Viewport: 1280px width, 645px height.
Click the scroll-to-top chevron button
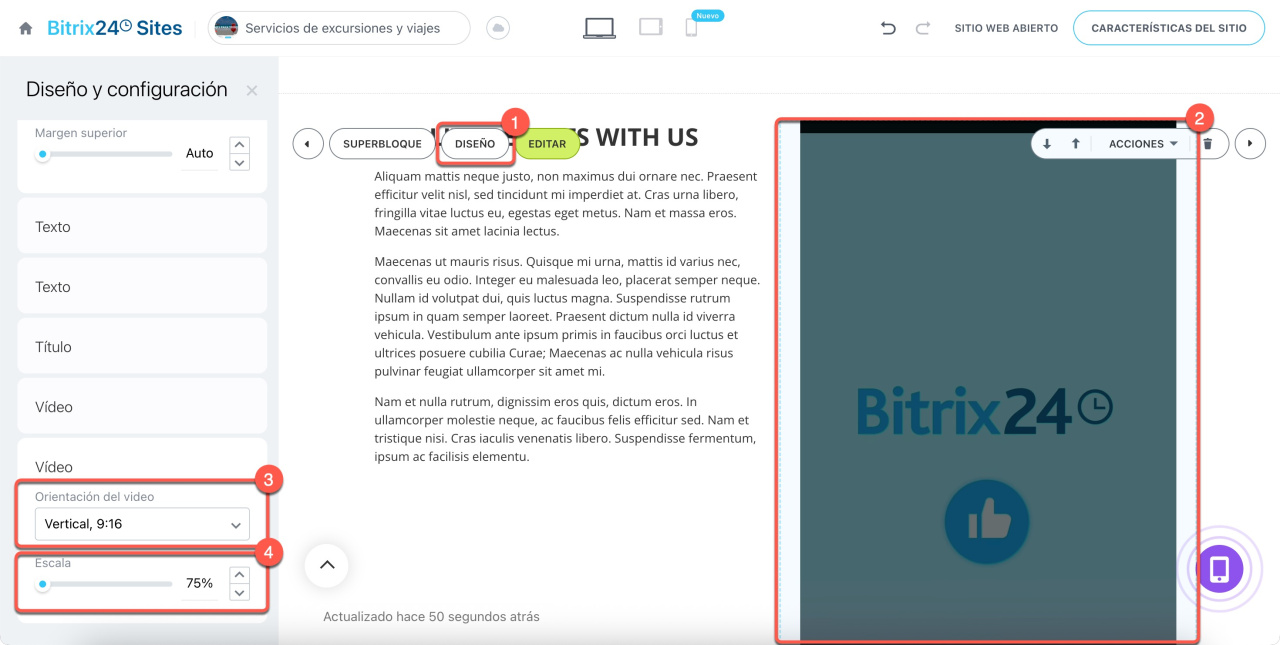pyautogui.click(x=326, y=565)
